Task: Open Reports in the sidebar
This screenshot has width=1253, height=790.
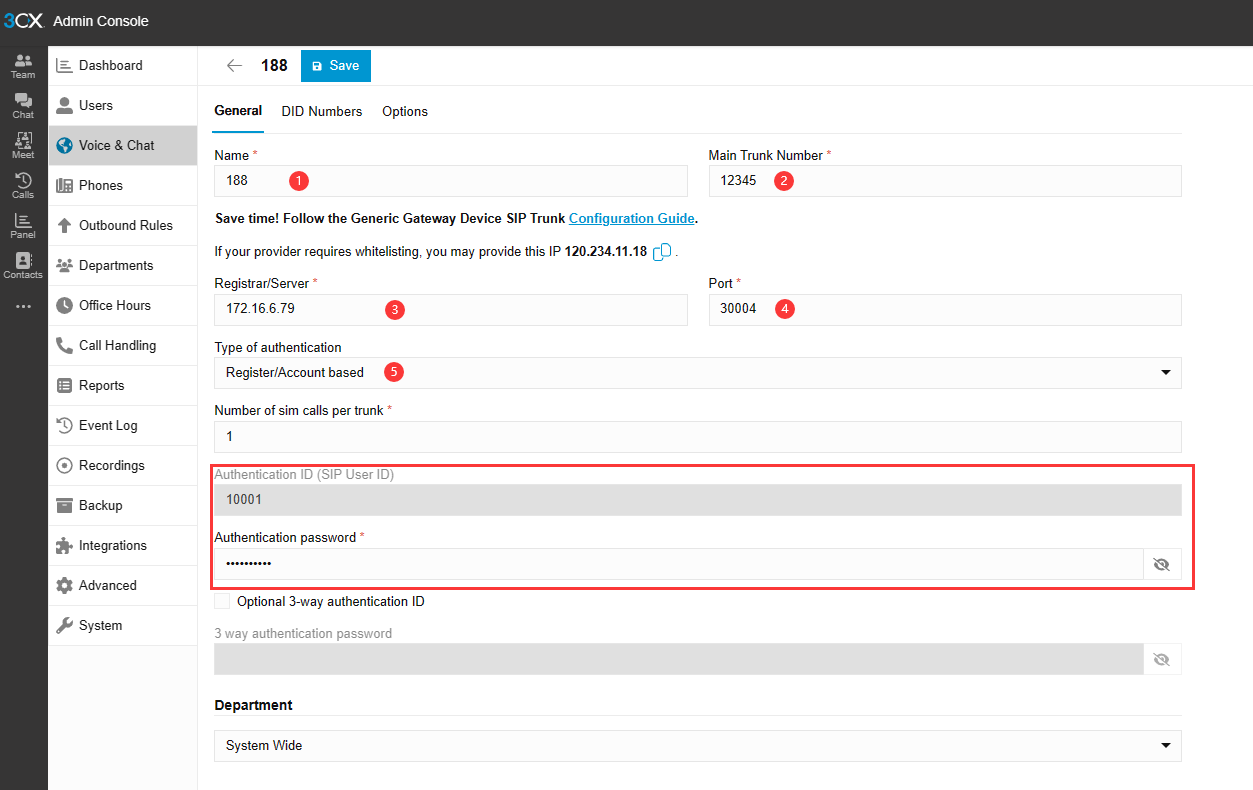Action: (123, 386)
